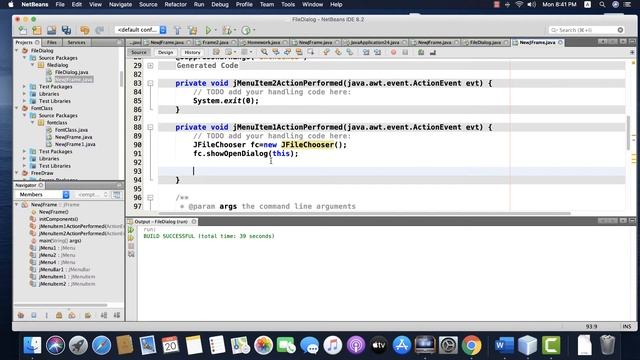Viewport: 640px width, 360px height.
Task: Collapse the FileDialog project node
Action: 17,51
